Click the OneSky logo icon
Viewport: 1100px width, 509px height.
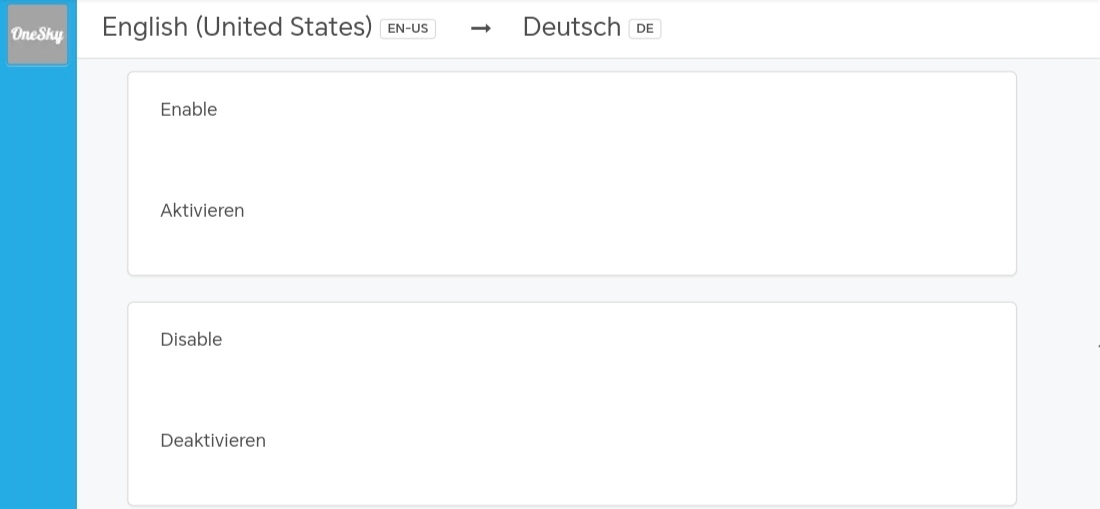click(x=37, y=35)
